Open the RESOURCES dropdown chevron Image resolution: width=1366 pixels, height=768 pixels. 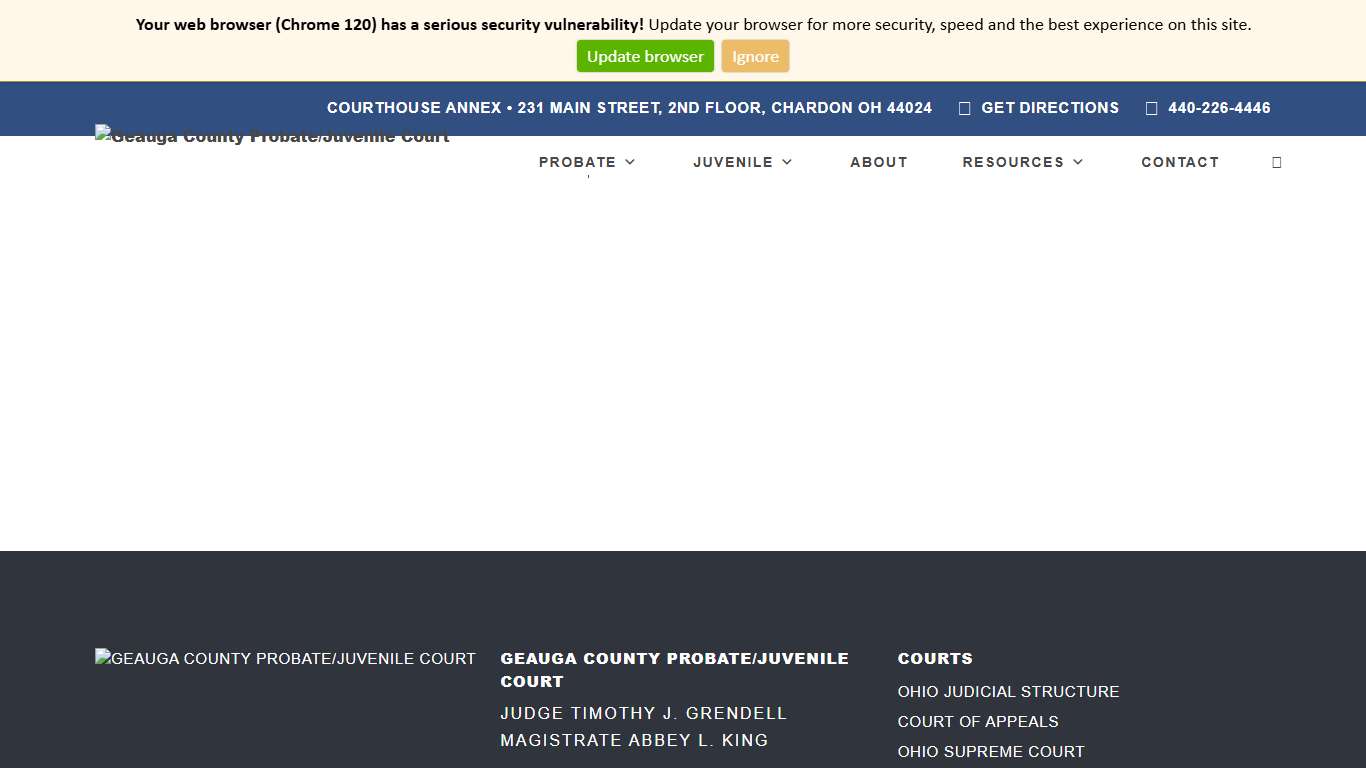pos(1078,162)
